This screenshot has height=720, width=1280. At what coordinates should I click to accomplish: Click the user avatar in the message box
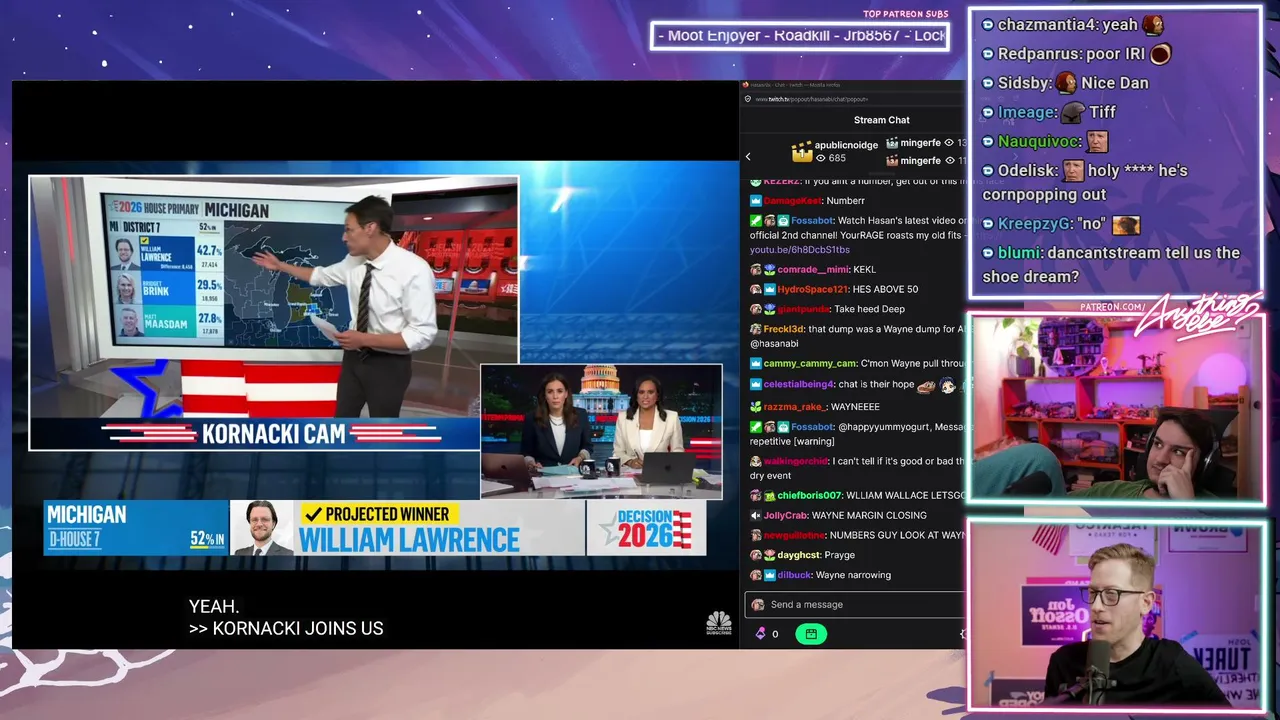click(x=758, y=604)
